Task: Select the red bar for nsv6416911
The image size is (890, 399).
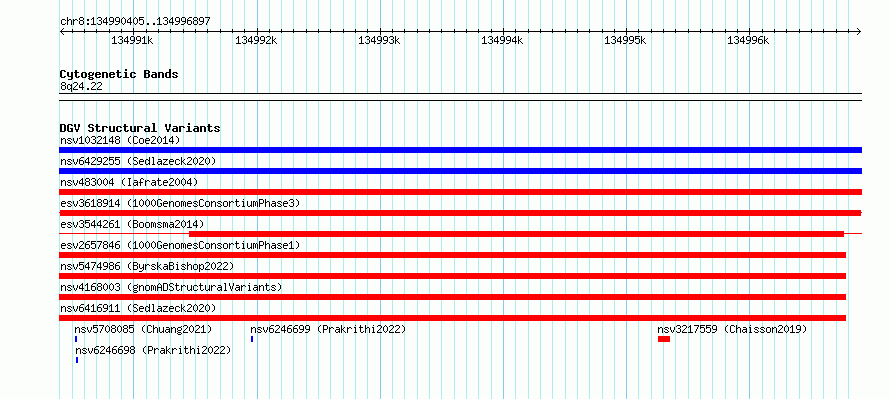Action: click(452, 318)
